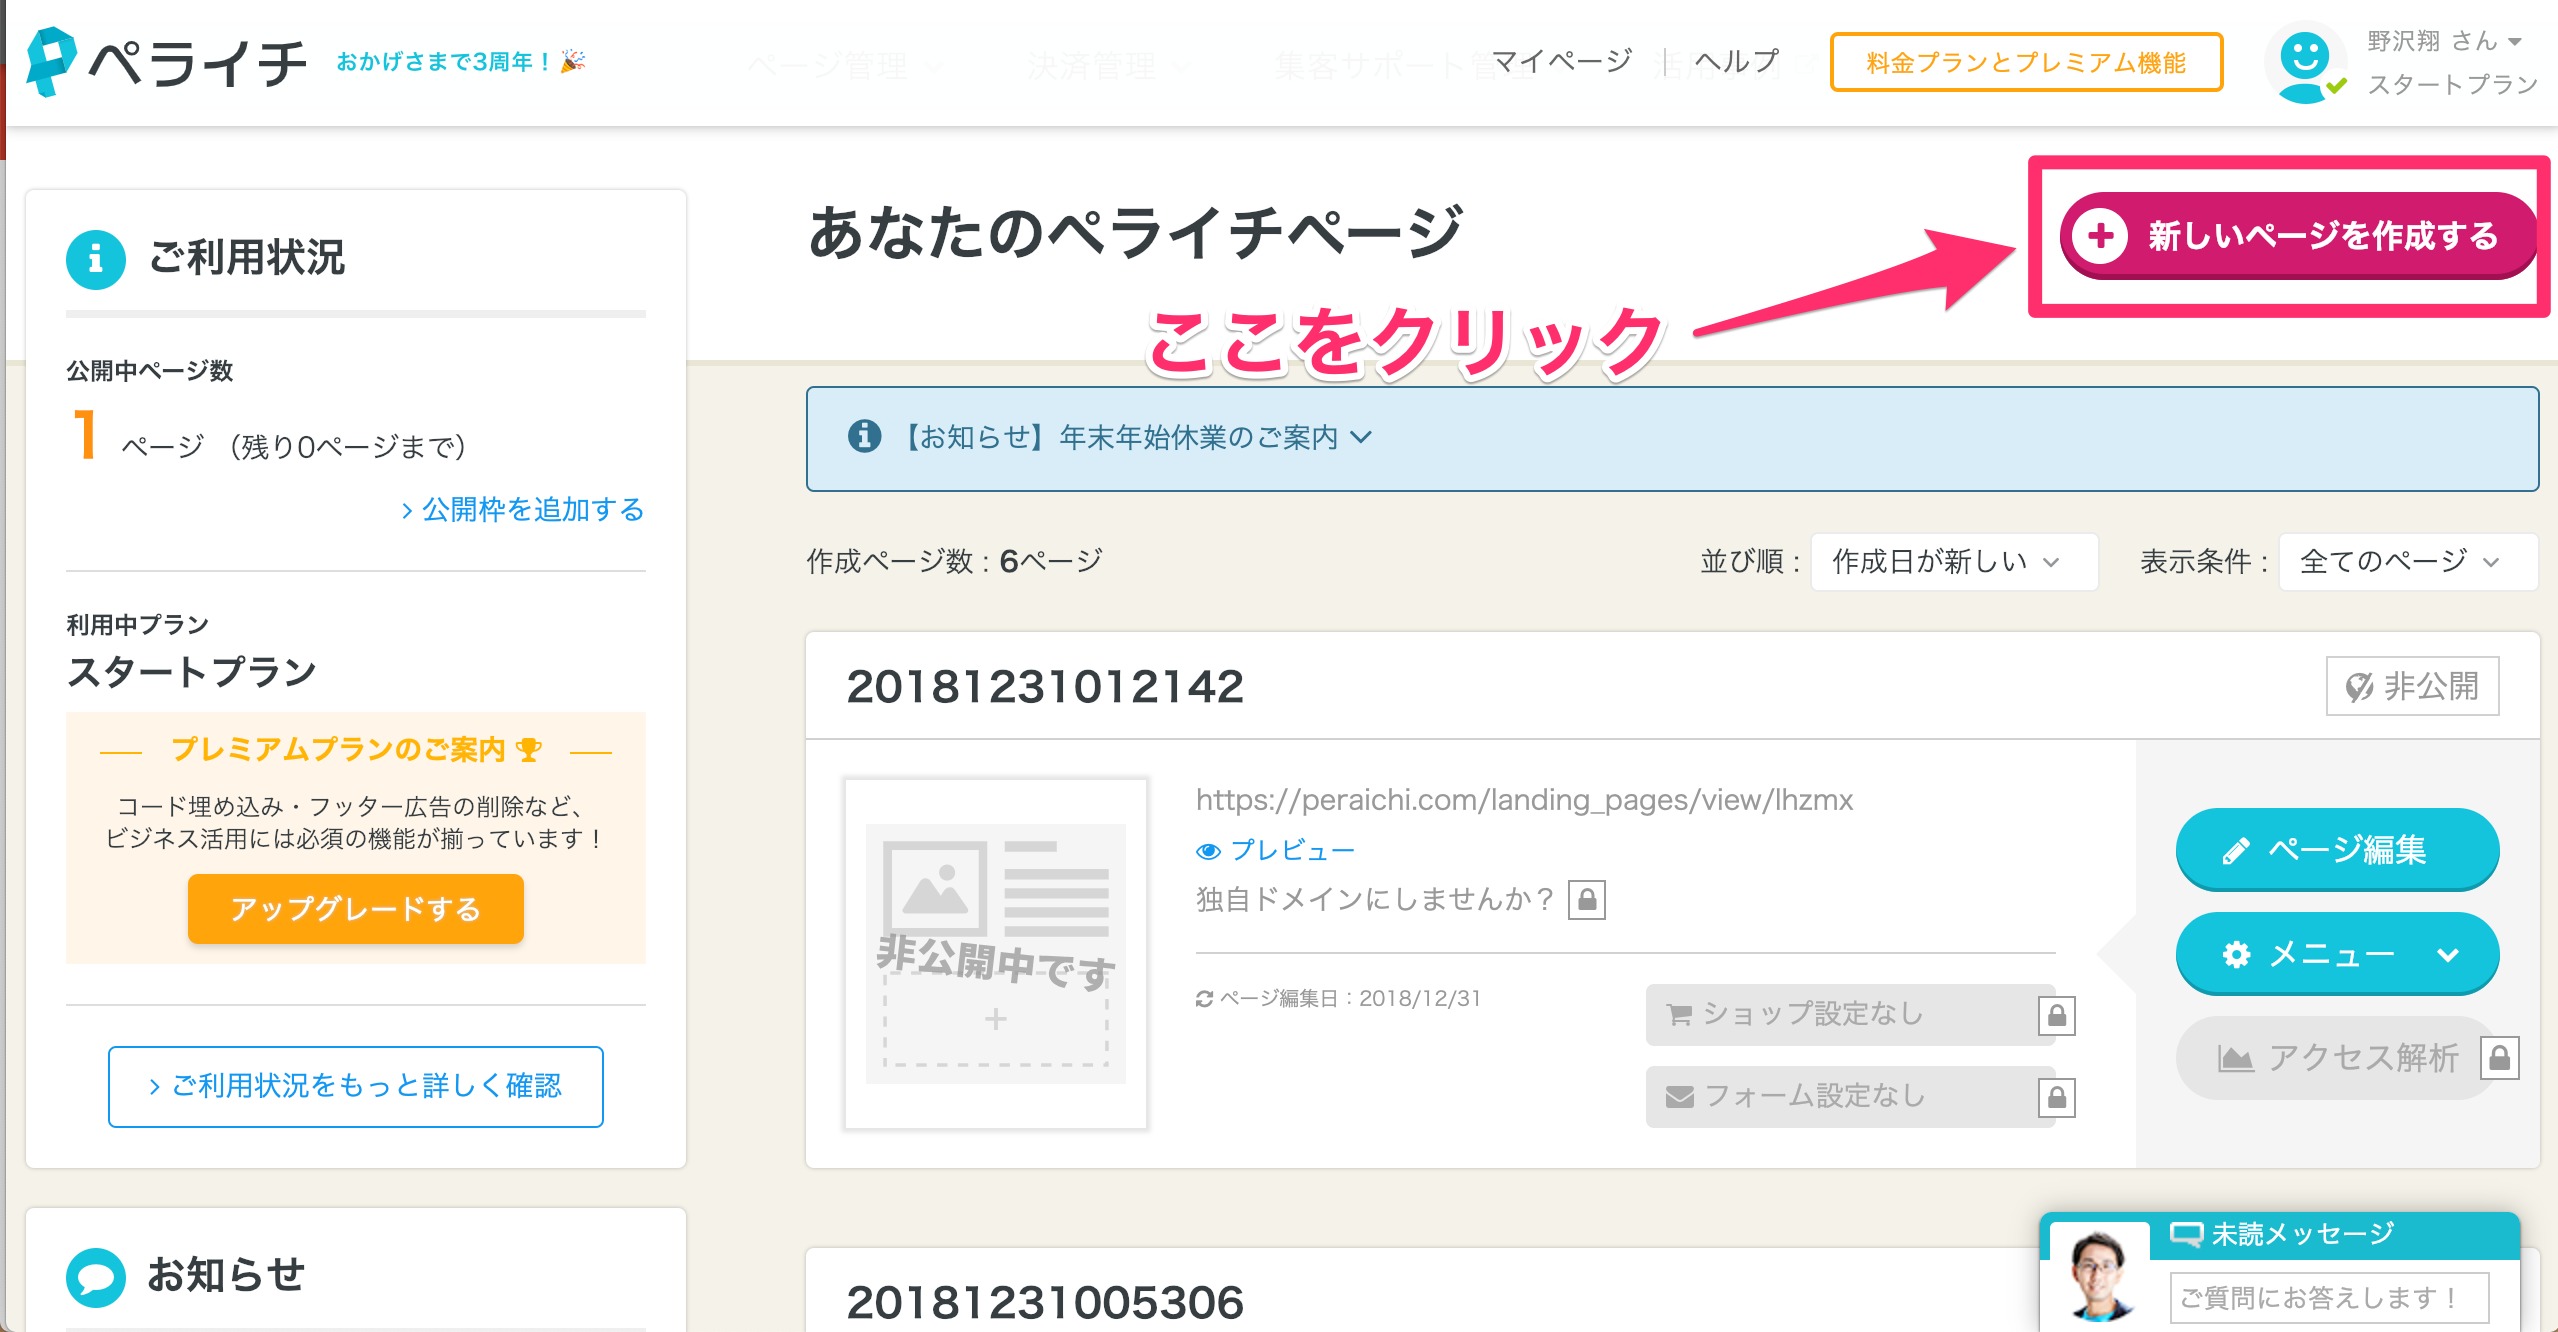Open the 並び順 作成日が新しい dropdown
This screenshot has width=2558, height=1332.
click(1954, 562)
